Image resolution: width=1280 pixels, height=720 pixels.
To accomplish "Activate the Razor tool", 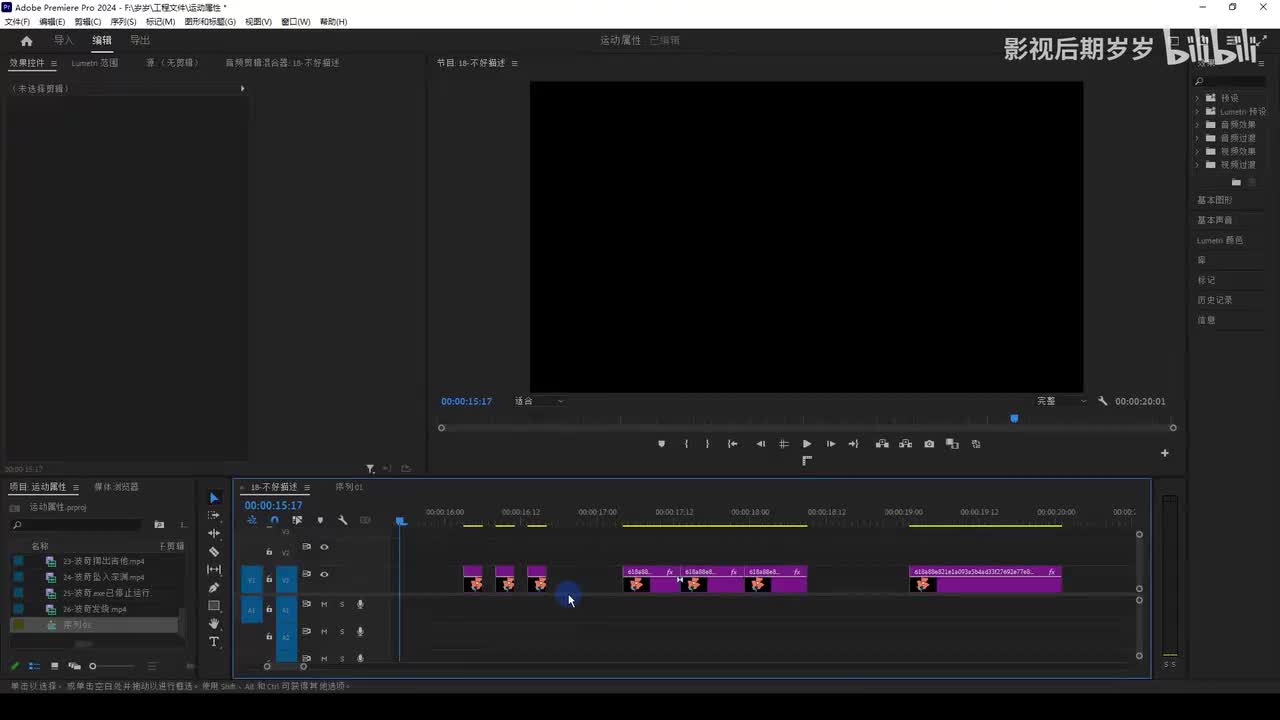I will tap(214, 552).
